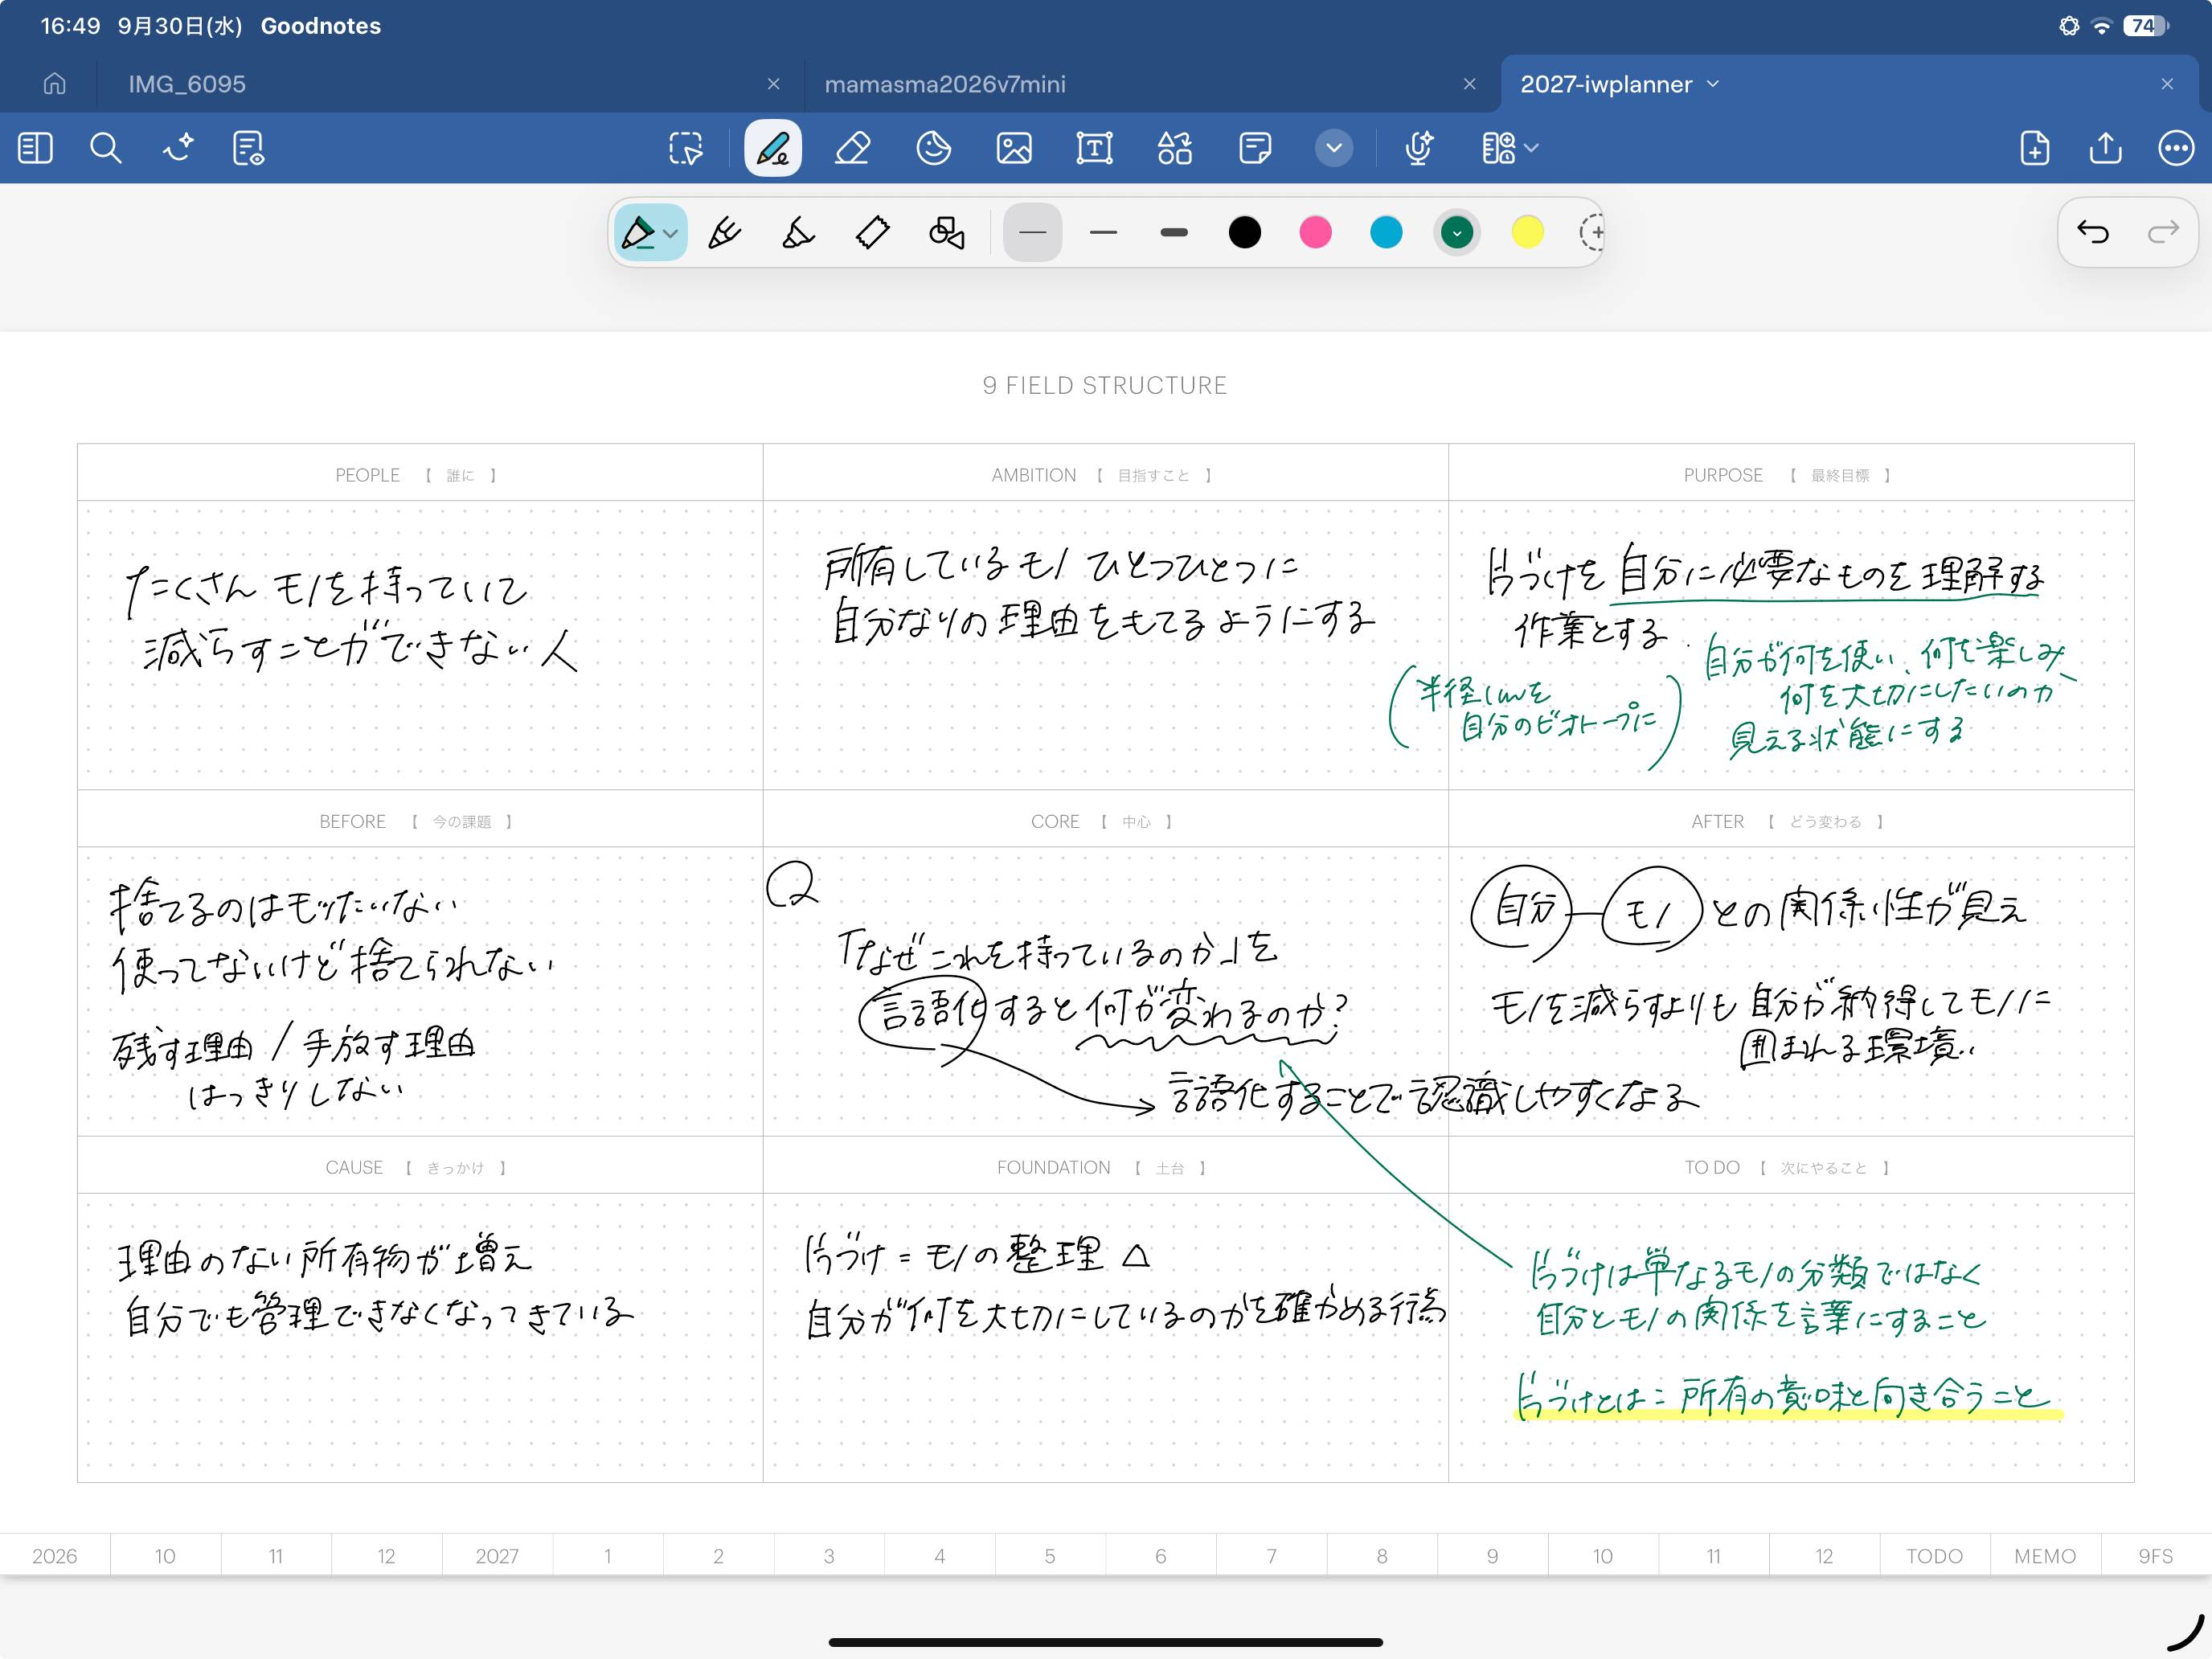2212x1659 pixels.
Task: Insert an image with photo tool
Action: [1014, 148]
